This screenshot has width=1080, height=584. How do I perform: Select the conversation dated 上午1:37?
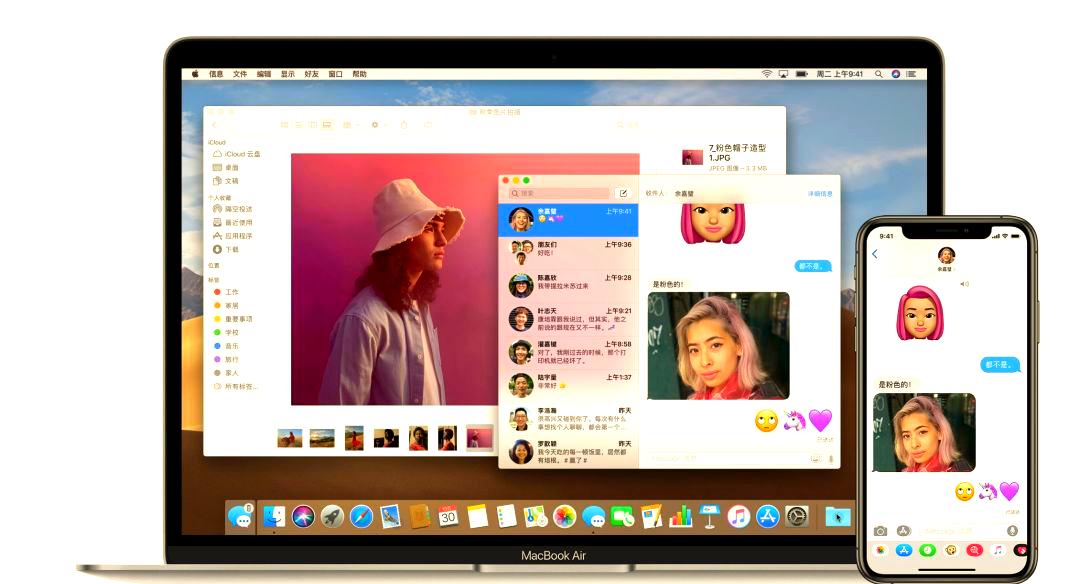[x=569, y=385]
